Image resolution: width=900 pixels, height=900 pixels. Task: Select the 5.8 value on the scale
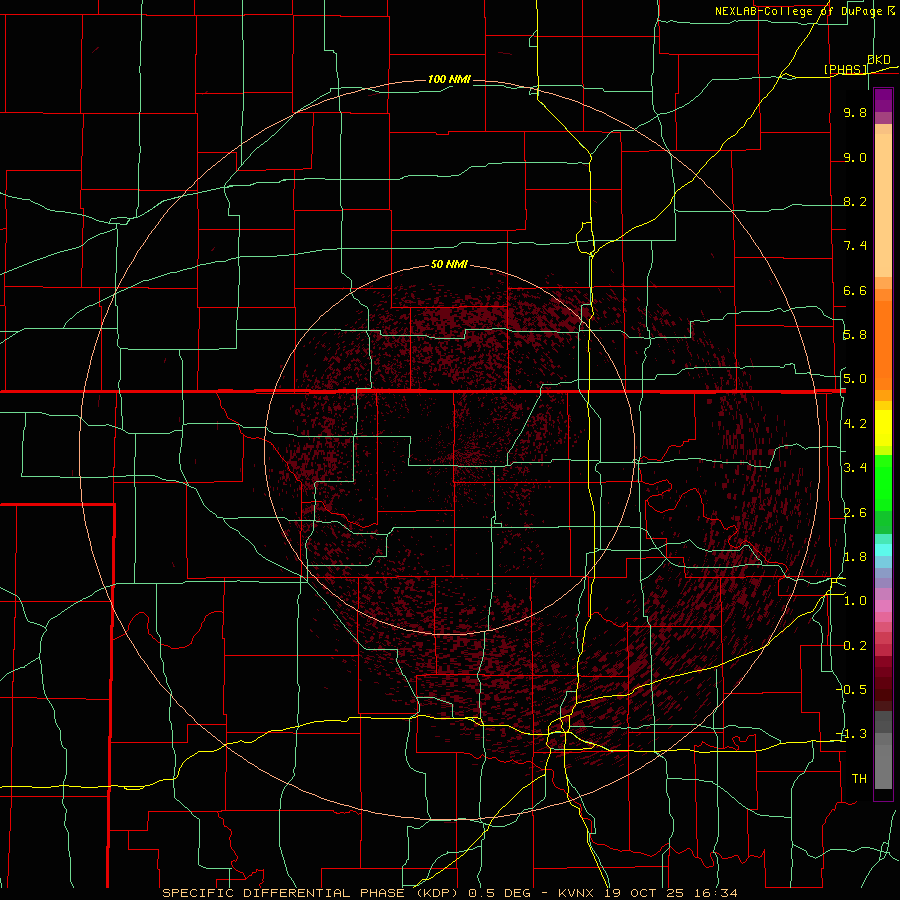855,335
